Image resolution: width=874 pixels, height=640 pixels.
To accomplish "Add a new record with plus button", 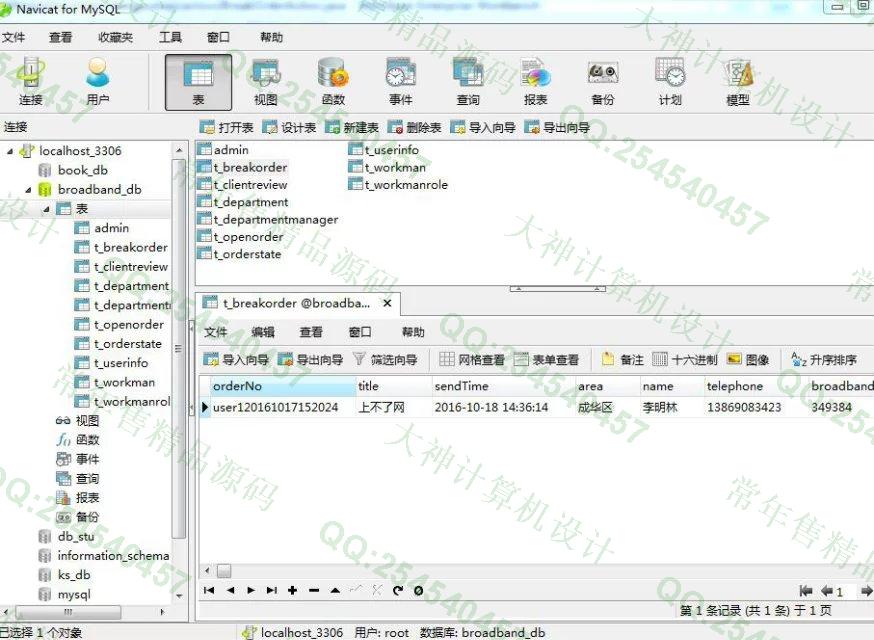I will 293,590.
